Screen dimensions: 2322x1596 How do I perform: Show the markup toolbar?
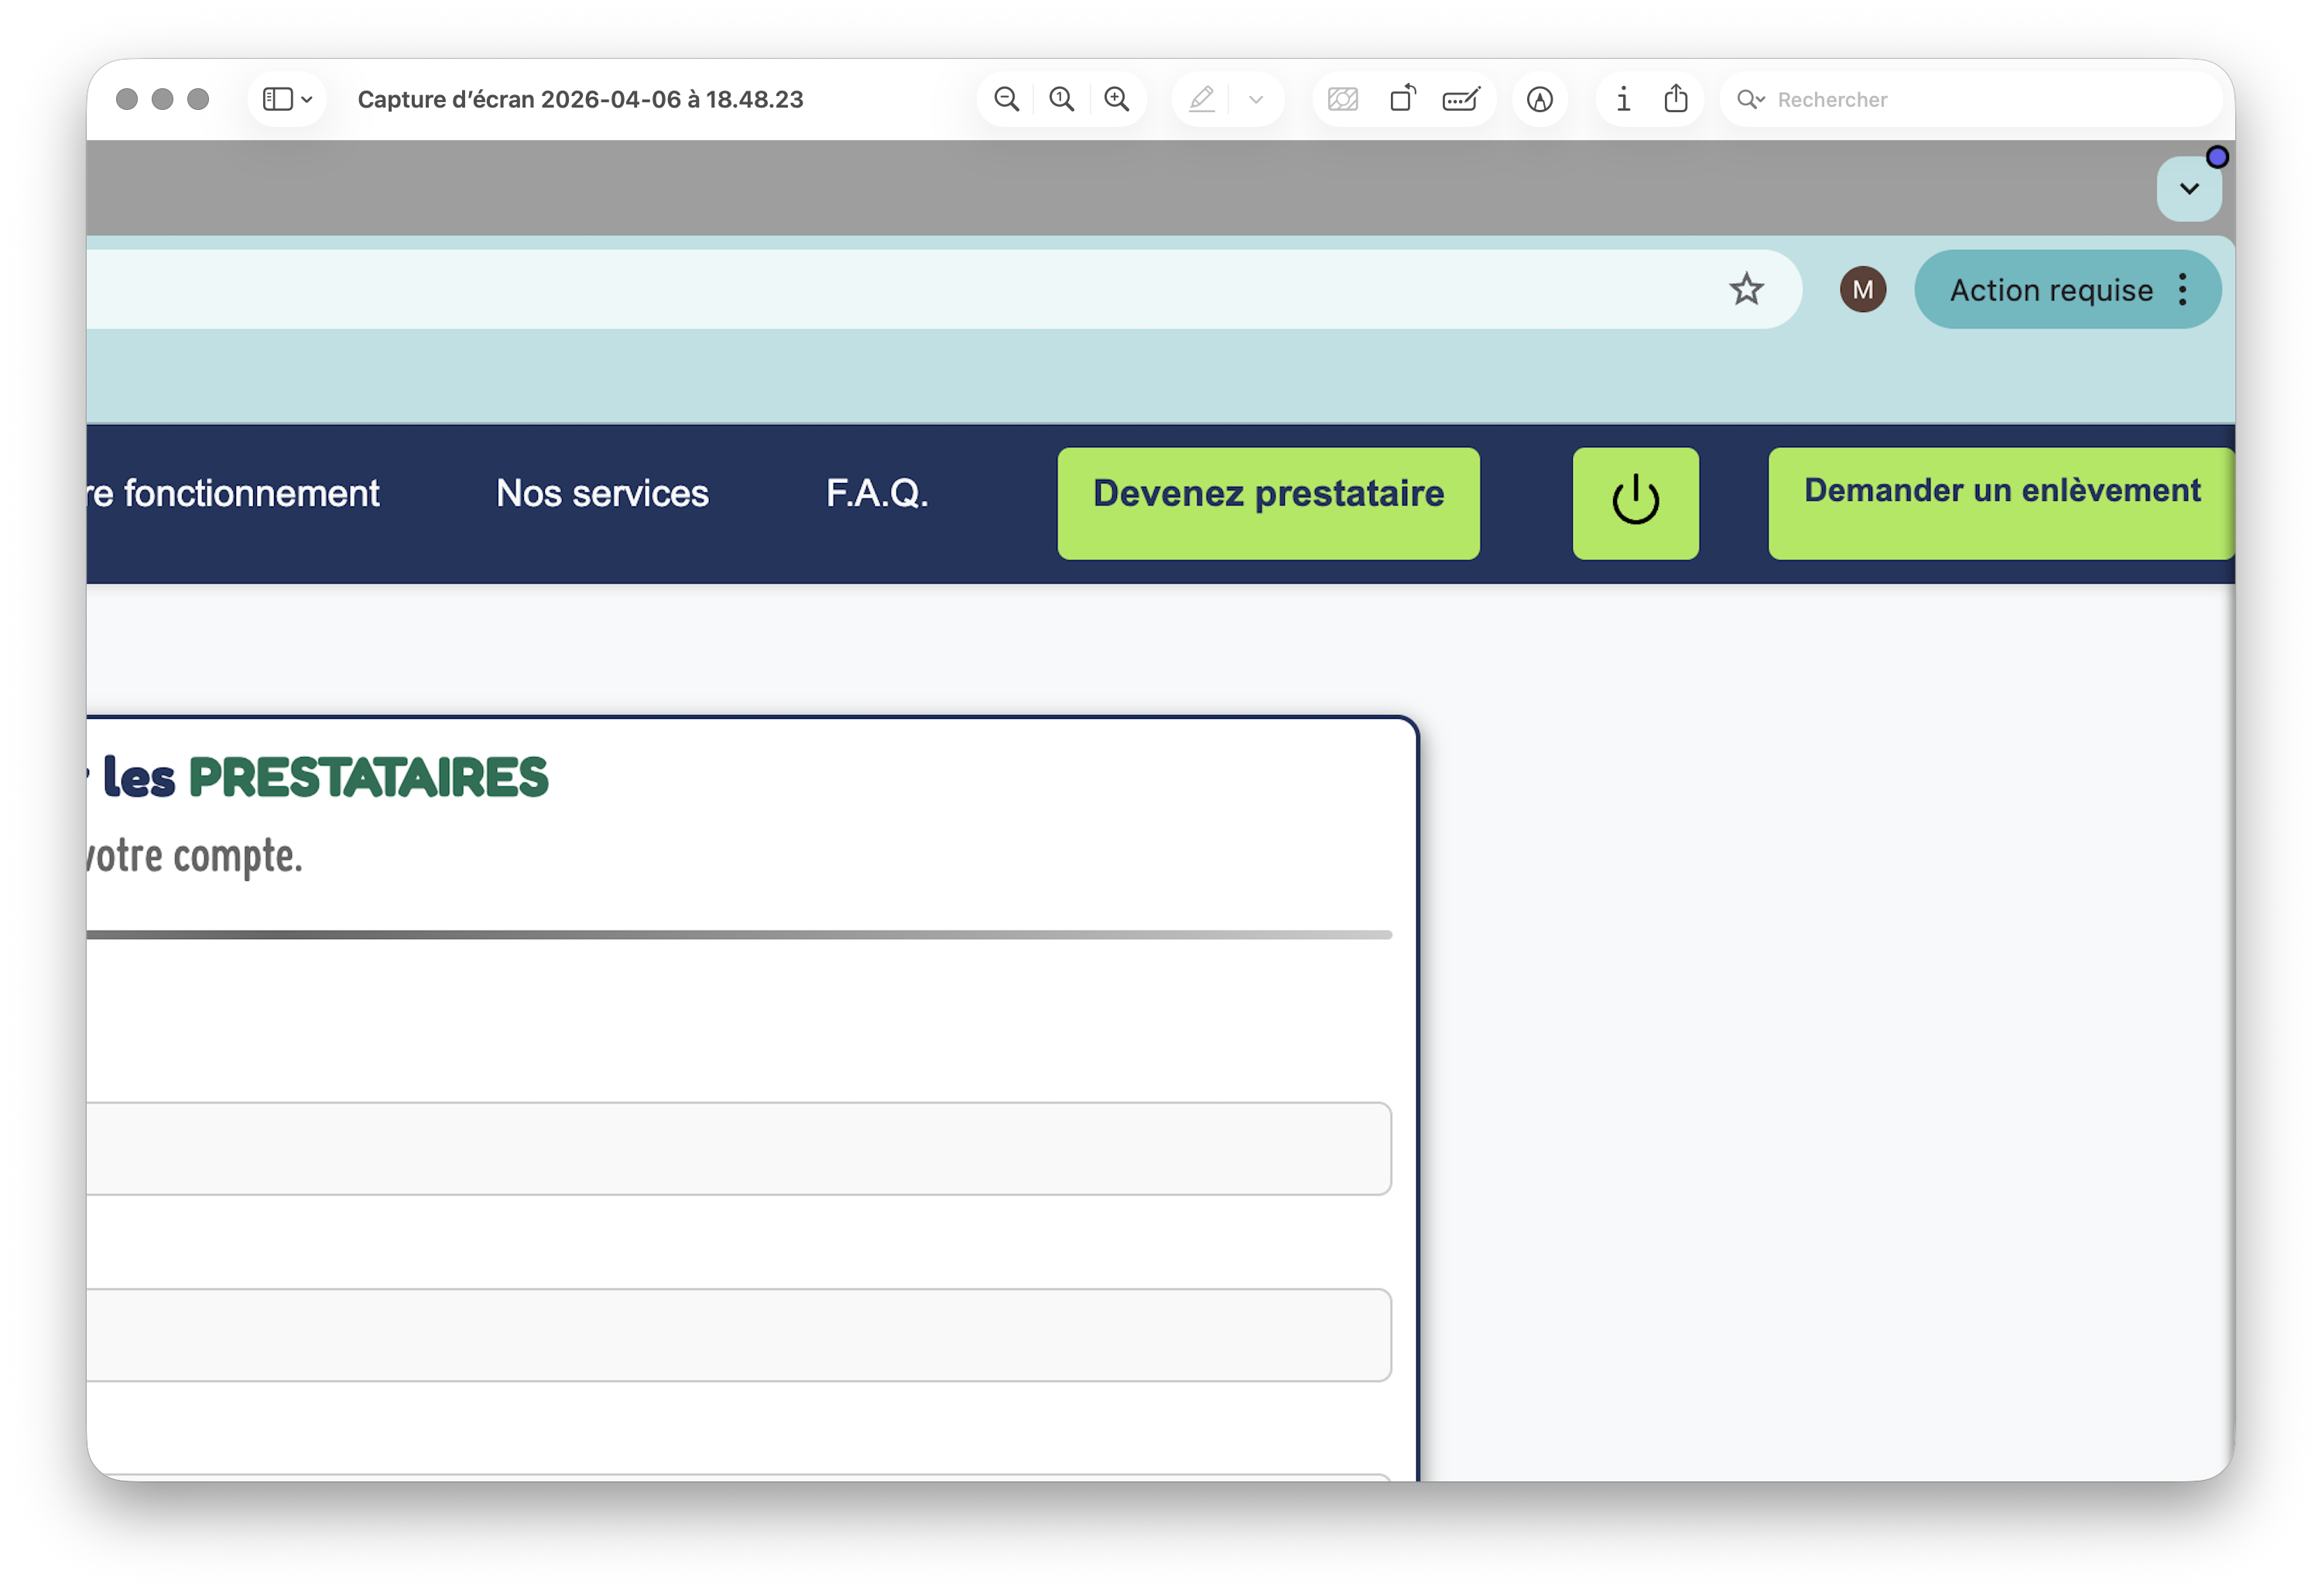[1540, 99]
